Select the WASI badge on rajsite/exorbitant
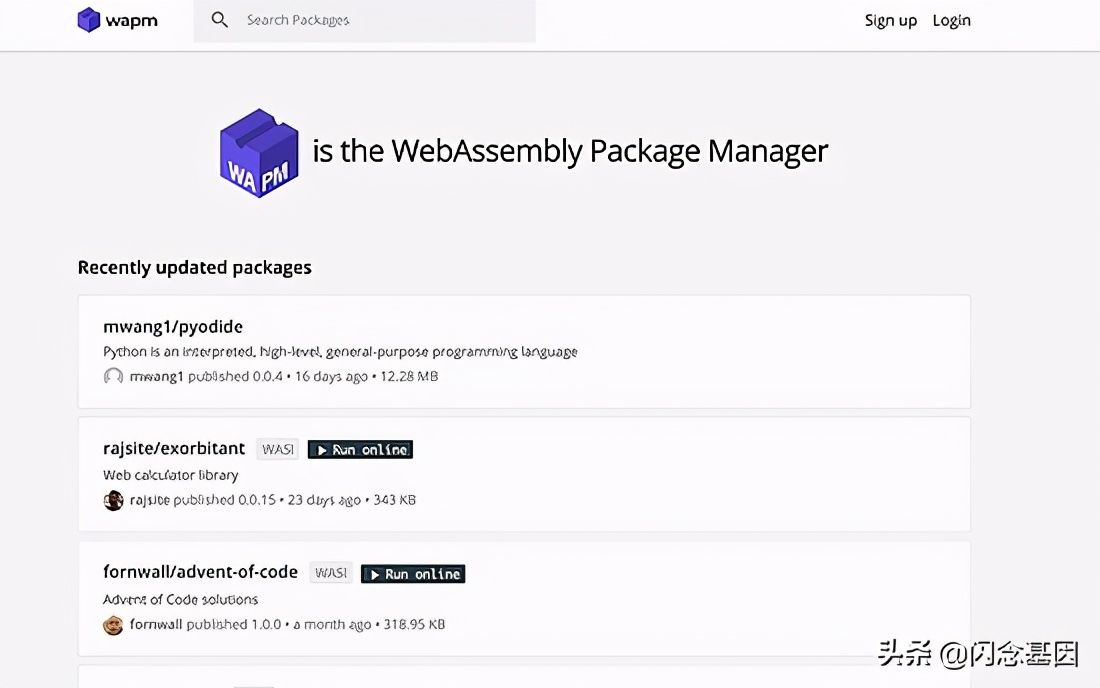The width and height of the screenshot is (1100, 688). point(277,449)
